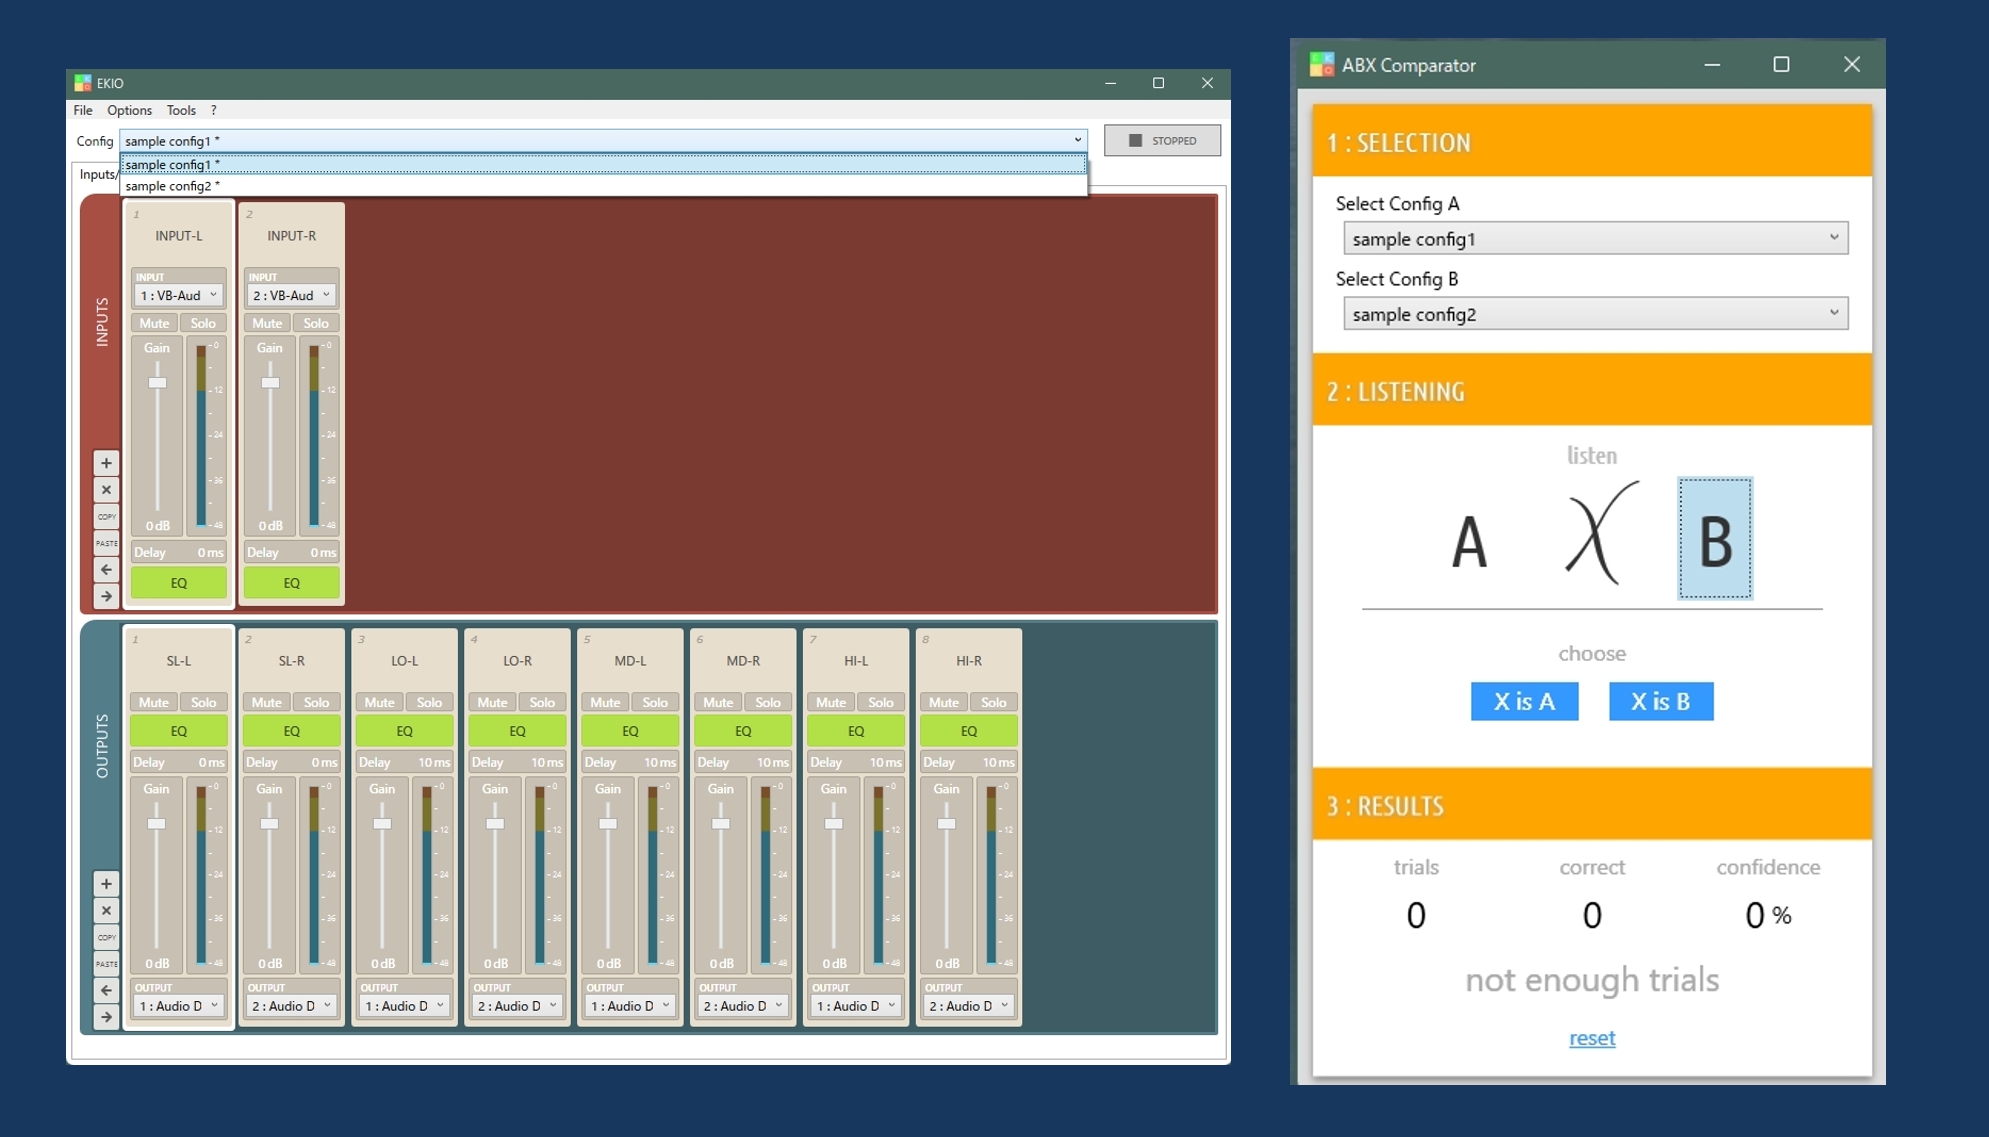
Task: Expand Select Config B dropdown
Action: click(1595, 314)
